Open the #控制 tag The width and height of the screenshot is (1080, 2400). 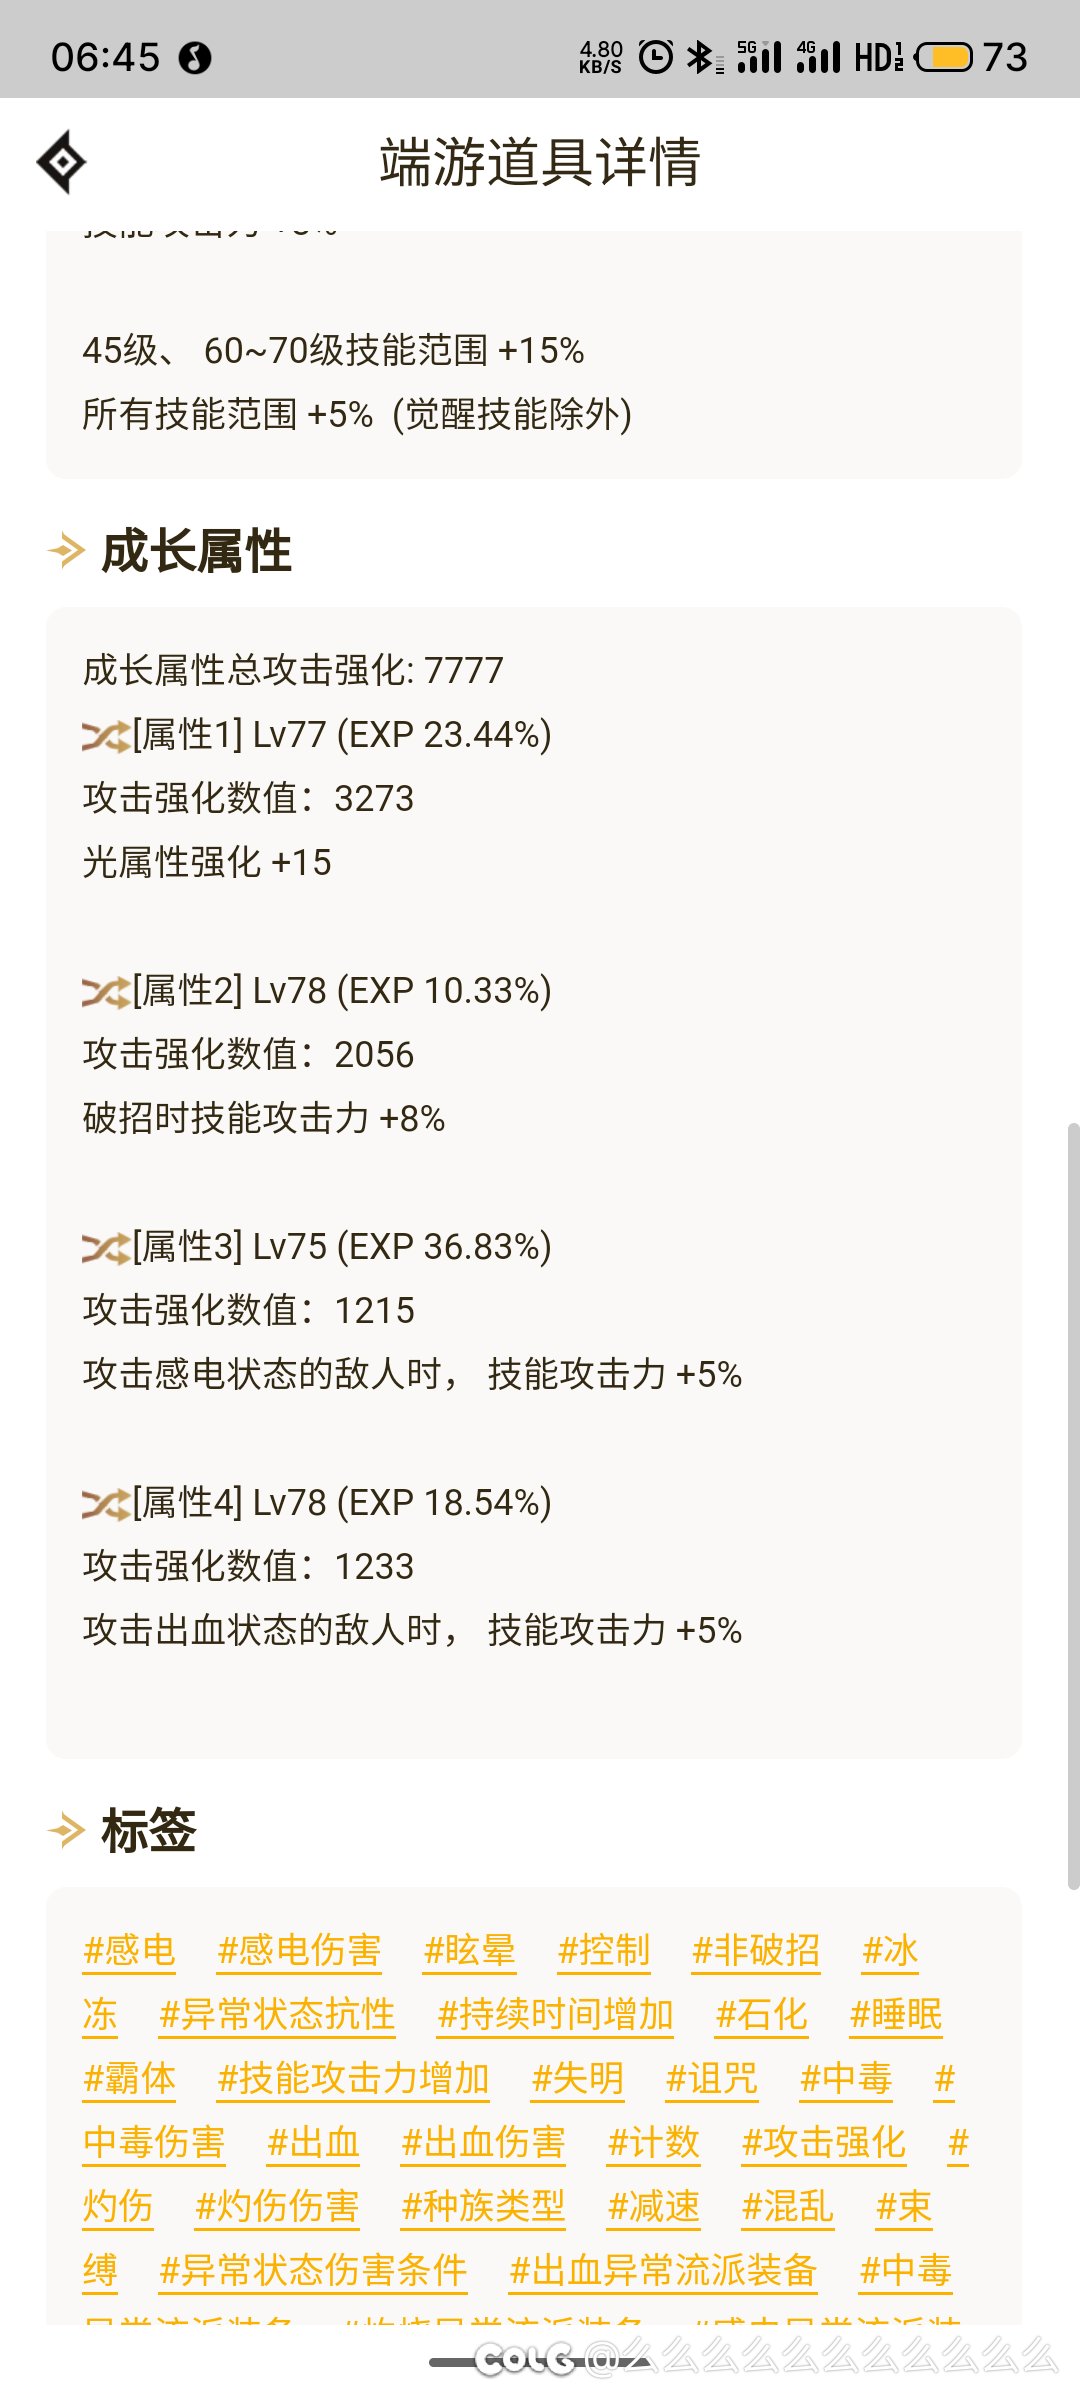(604, 1951)
